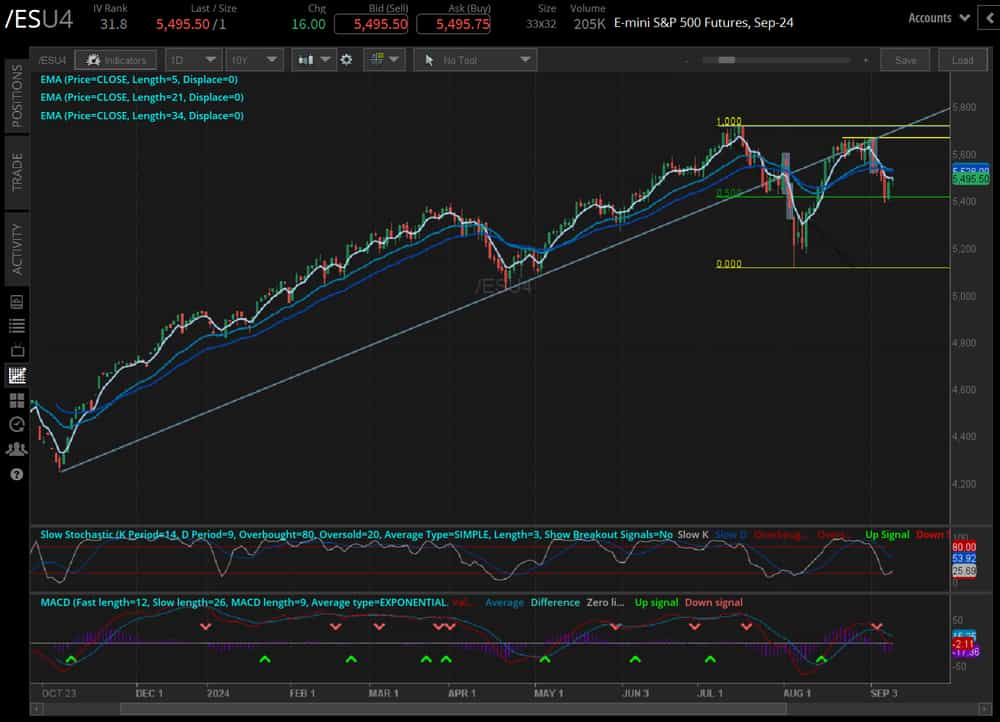Click the zoom in plus icon
Image resolution: width=1000 pixels, height=722 pixels.
[x=865, y=61]
